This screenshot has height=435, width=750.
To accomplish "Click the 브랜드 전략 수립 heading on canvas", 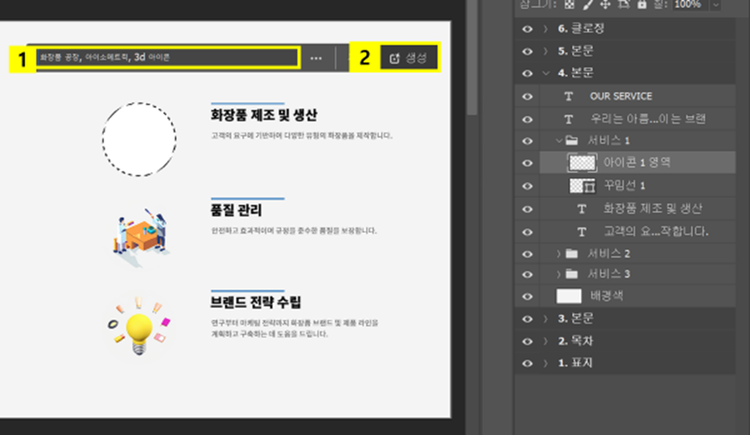I will click(256, 302).
